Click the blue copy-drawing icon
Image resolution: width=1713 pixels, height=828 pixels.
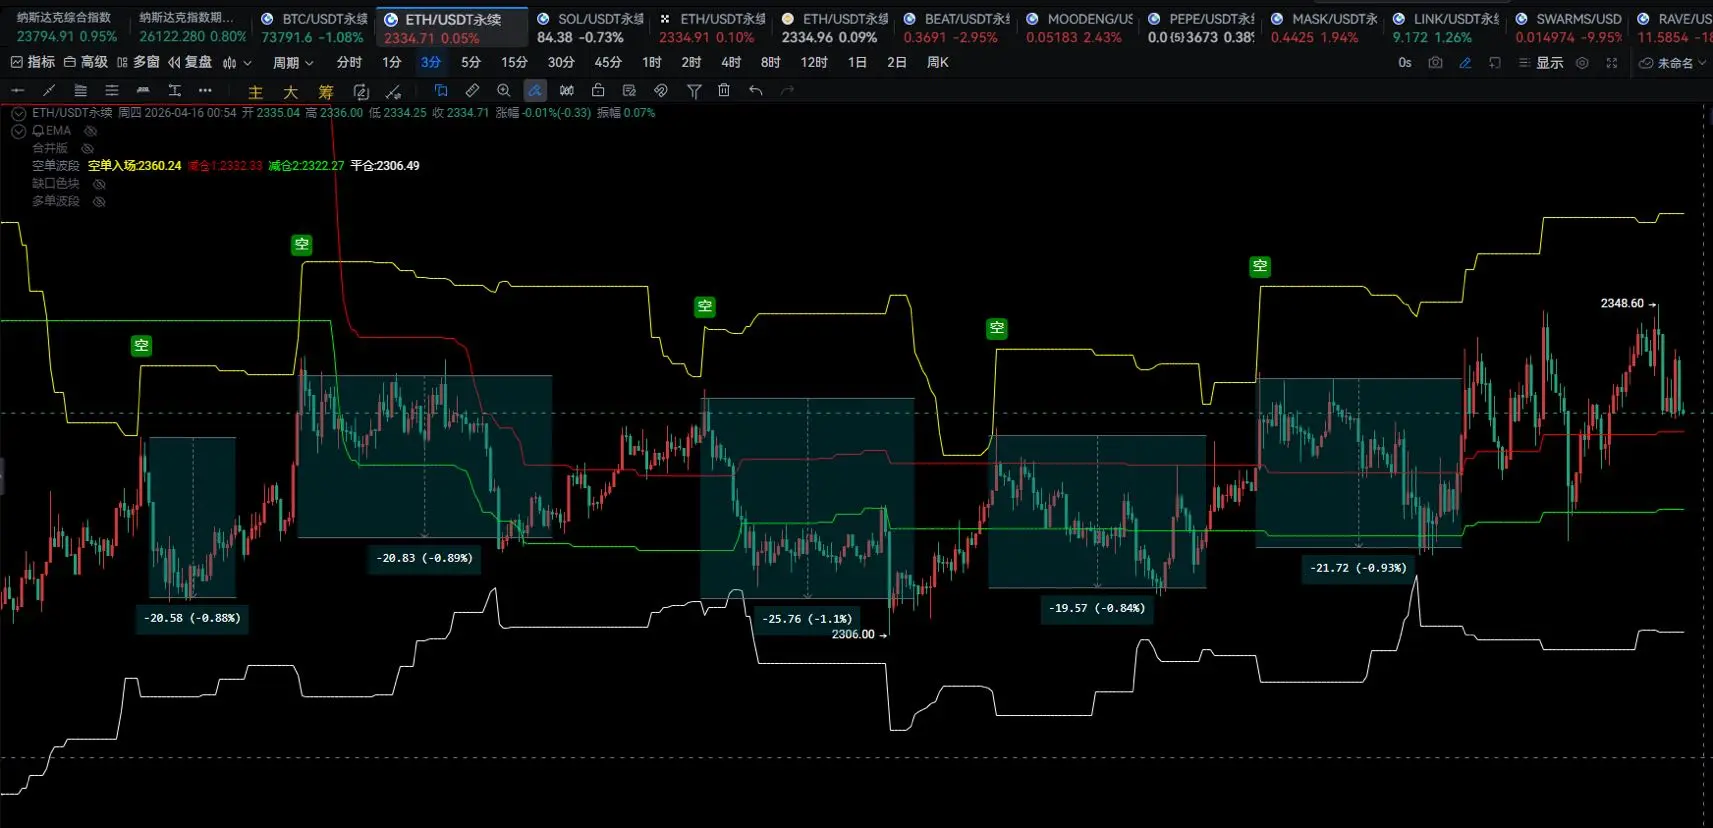[x=441, y=91]
